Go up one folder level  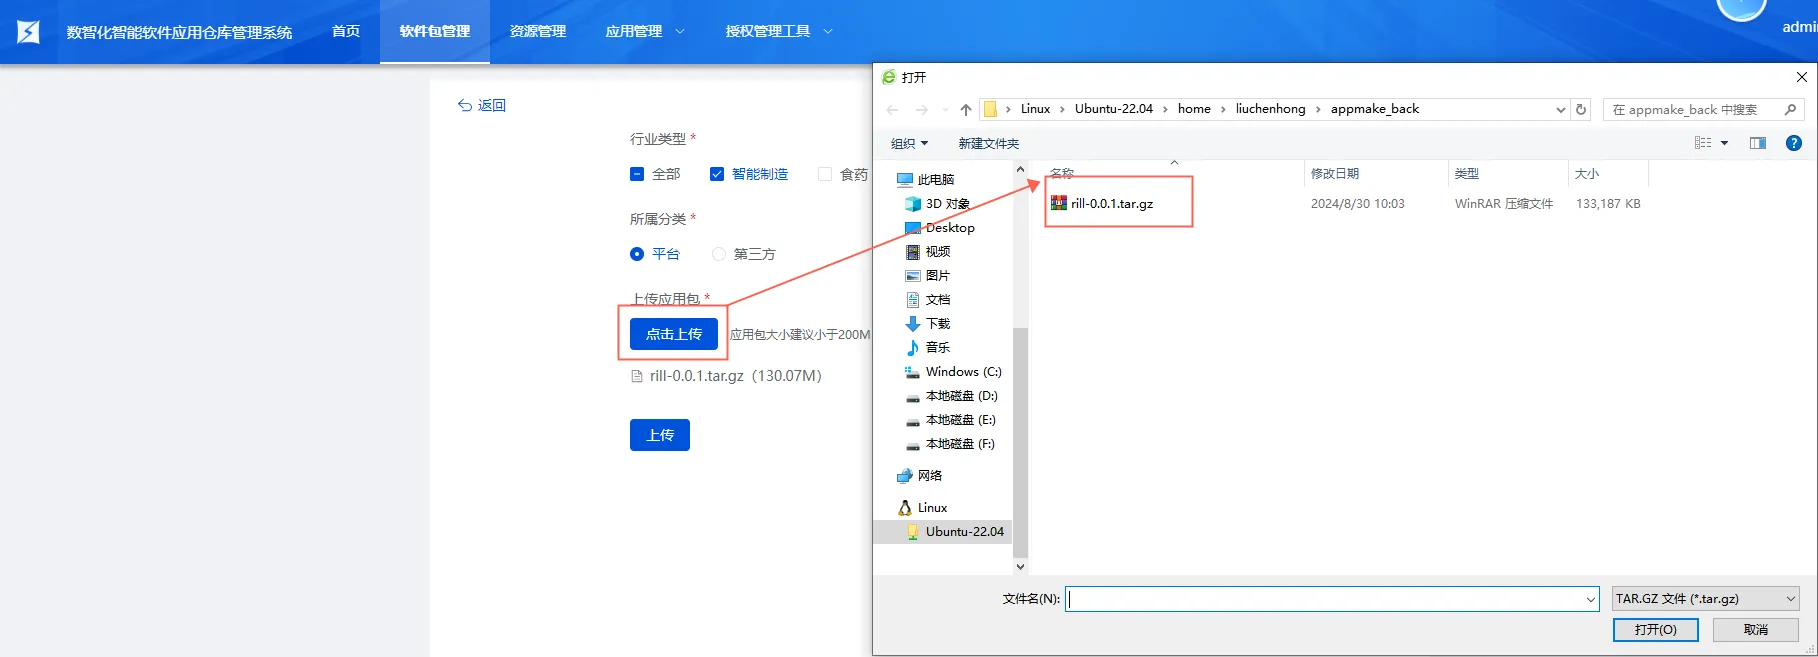965,109
